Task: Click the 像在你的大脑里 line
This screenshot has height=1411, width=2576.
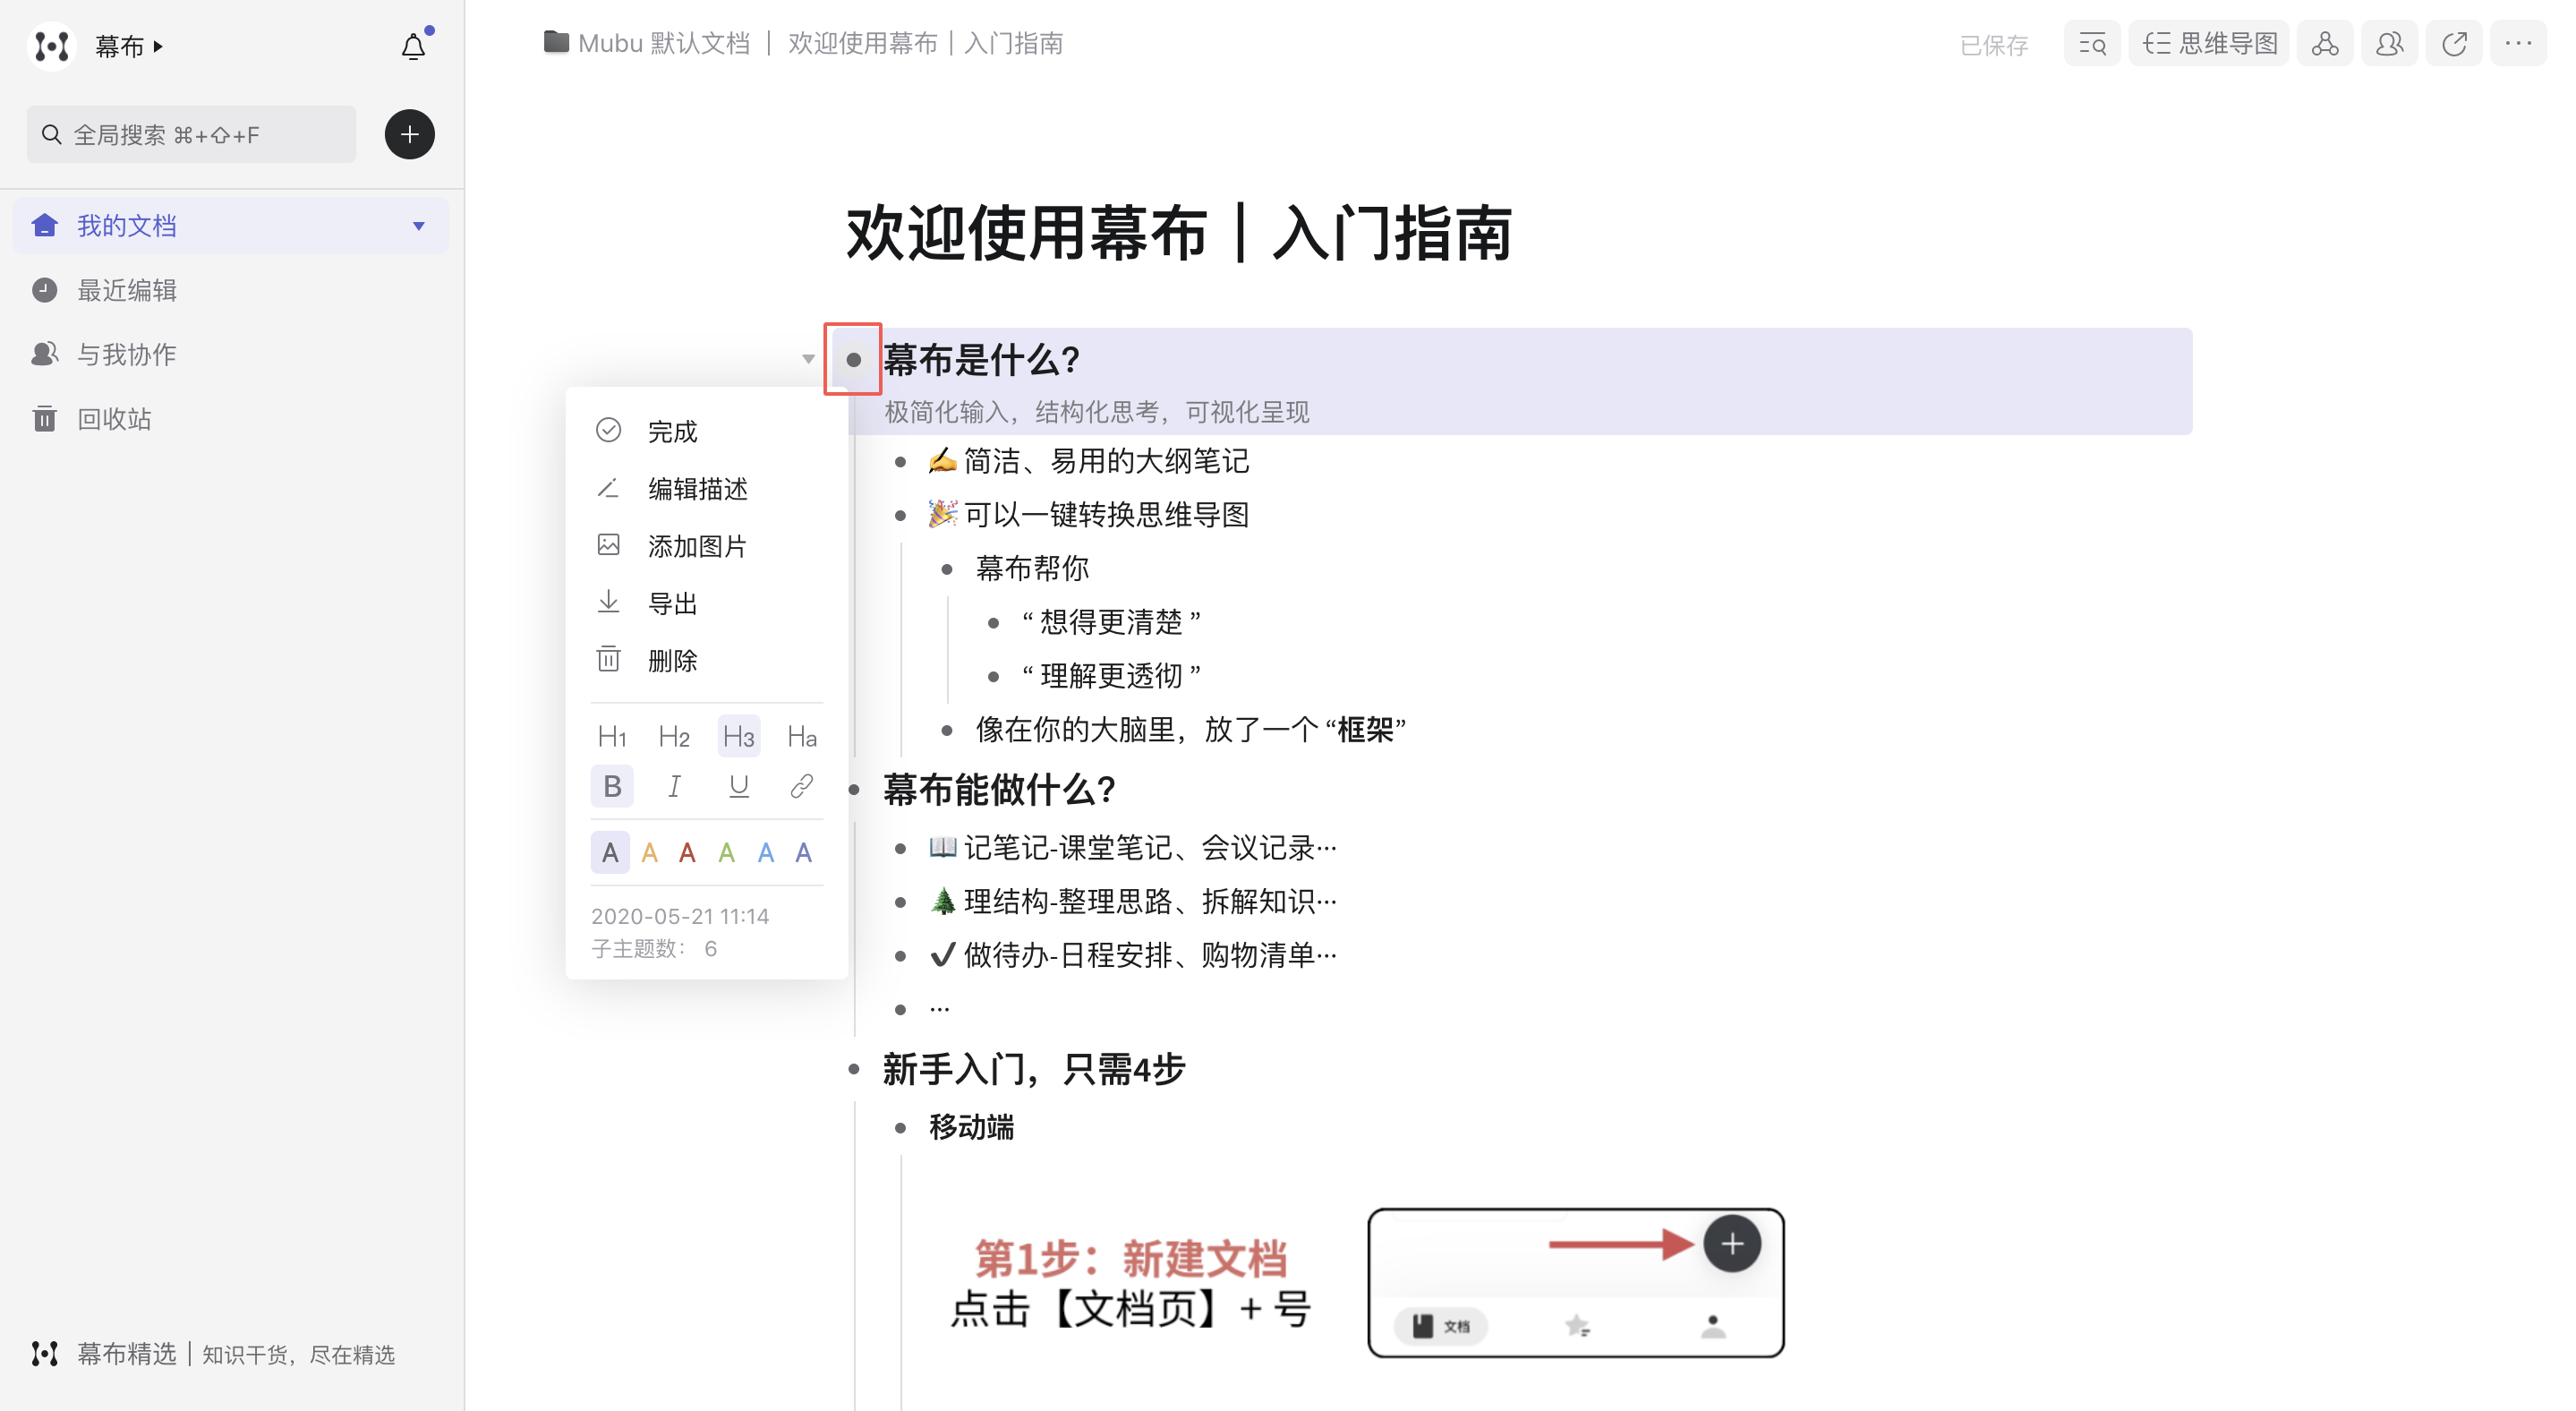Action: pyautogui.click(x=1190, y=729)
